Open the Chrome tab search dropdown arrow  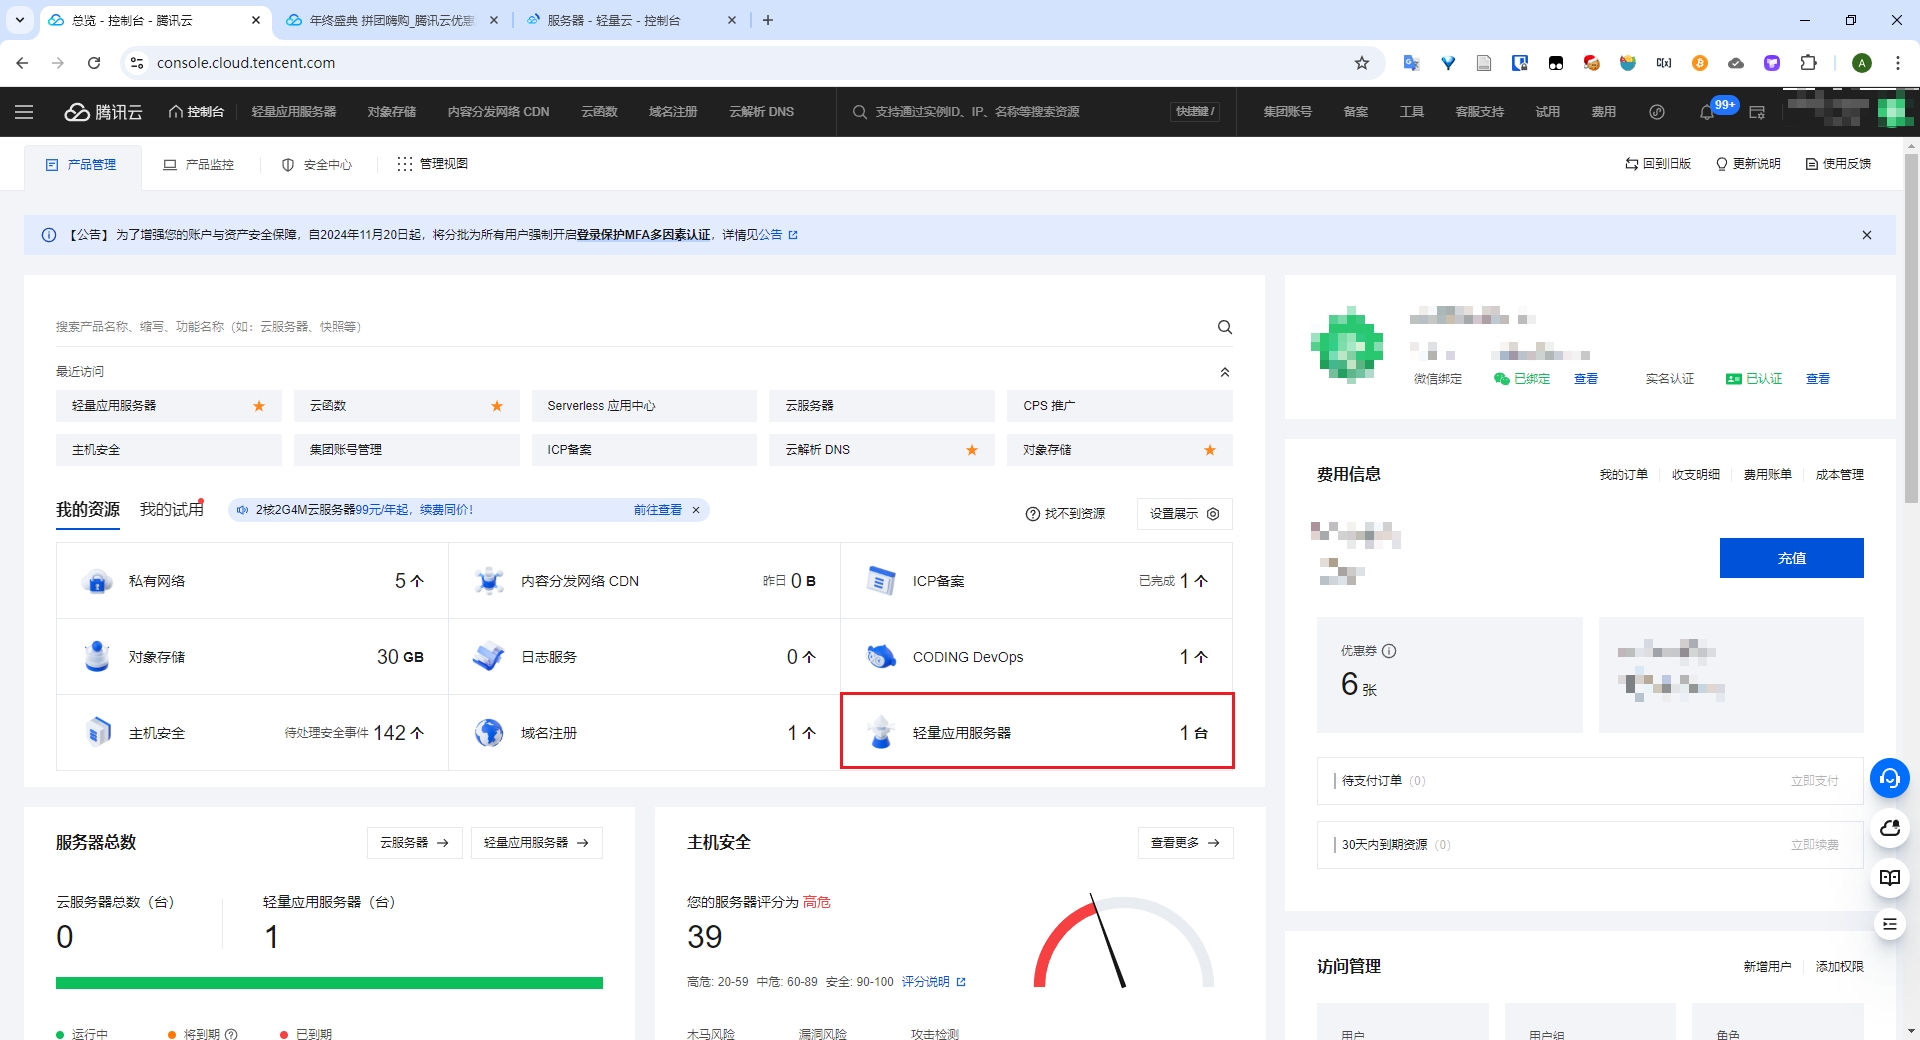pyautogui.click(x=19, y=20)
